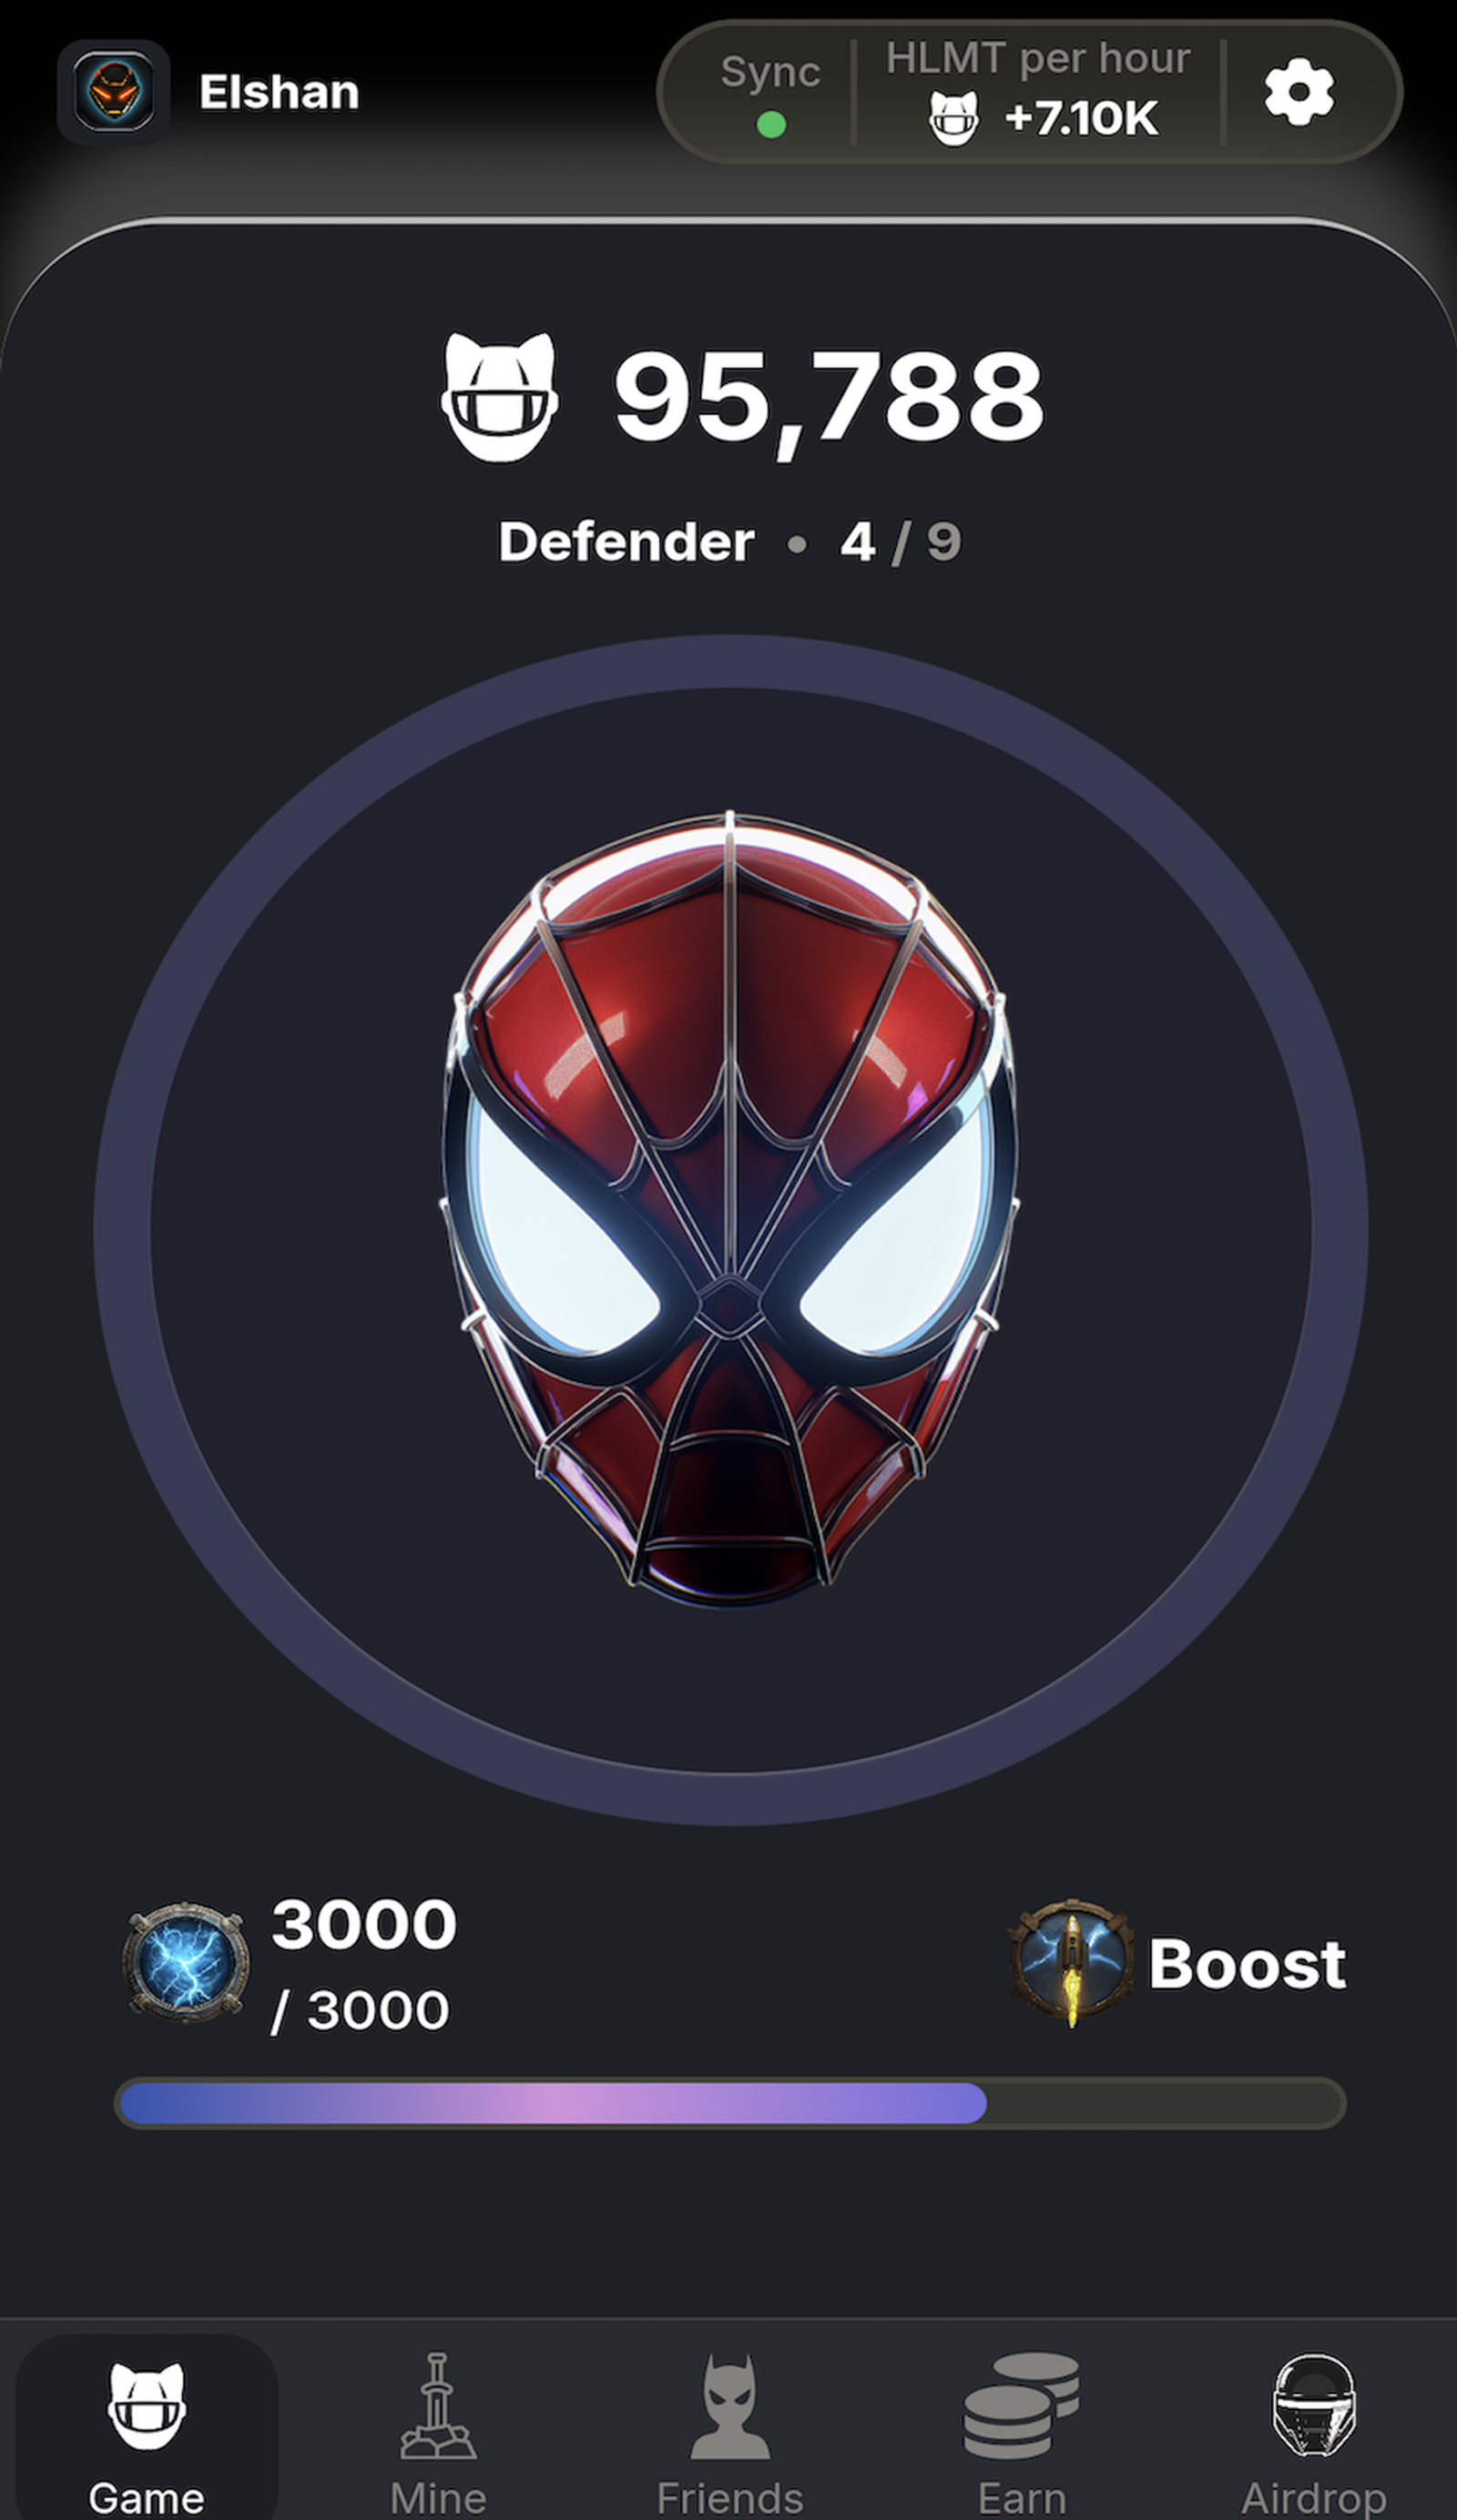This screenshot has height=2520, width=1457.
Task: Click the cat helmet icon beside the balance
Action: 499,397
